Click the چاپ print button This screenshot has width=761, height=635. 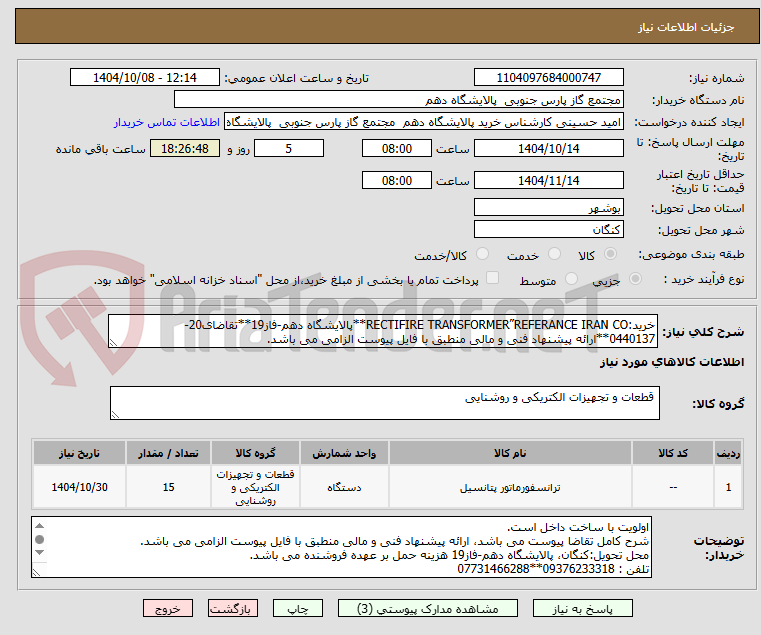tap(298, 608)
